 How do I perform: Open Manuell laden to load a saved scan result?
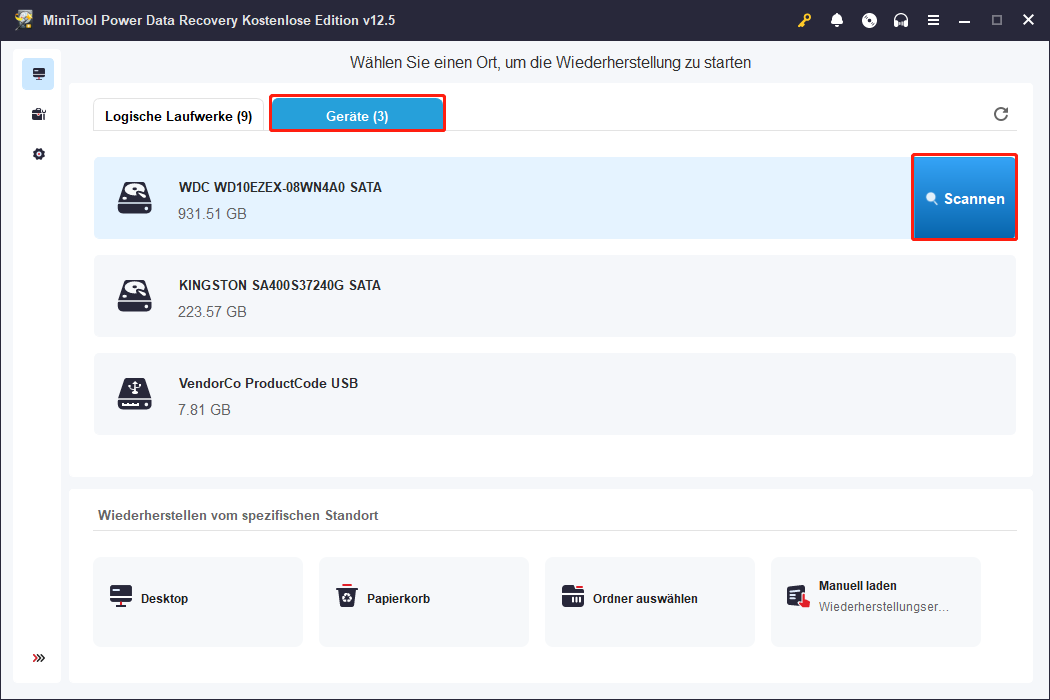(876, 602)
